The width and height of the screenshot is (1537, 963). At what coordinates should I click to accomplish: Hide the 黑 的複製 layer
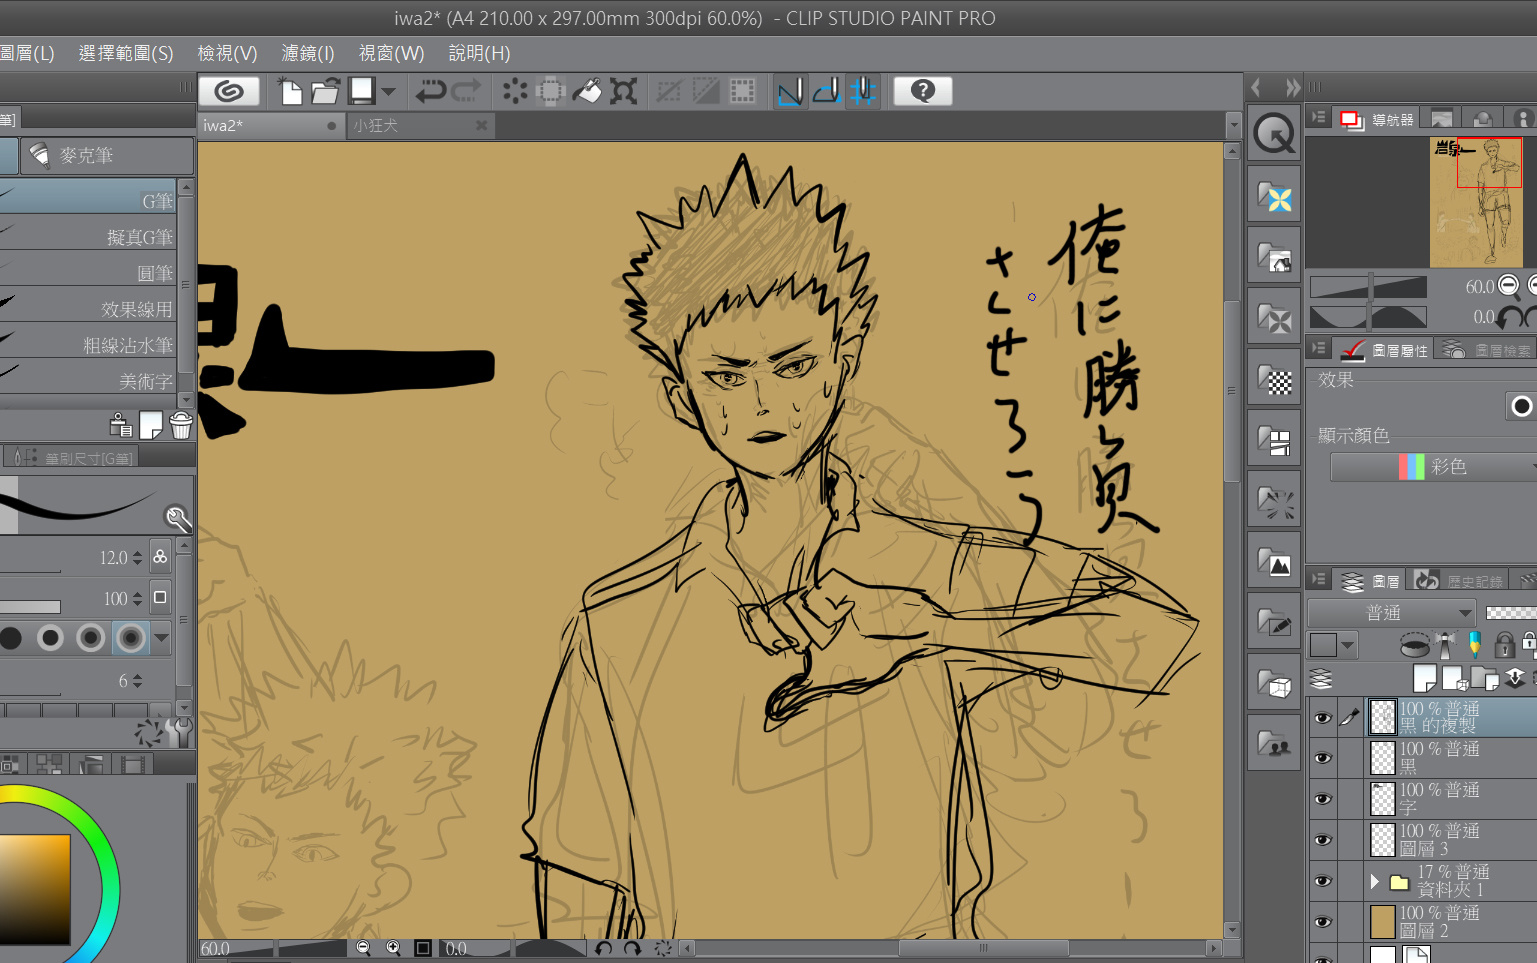(1322, 718)
